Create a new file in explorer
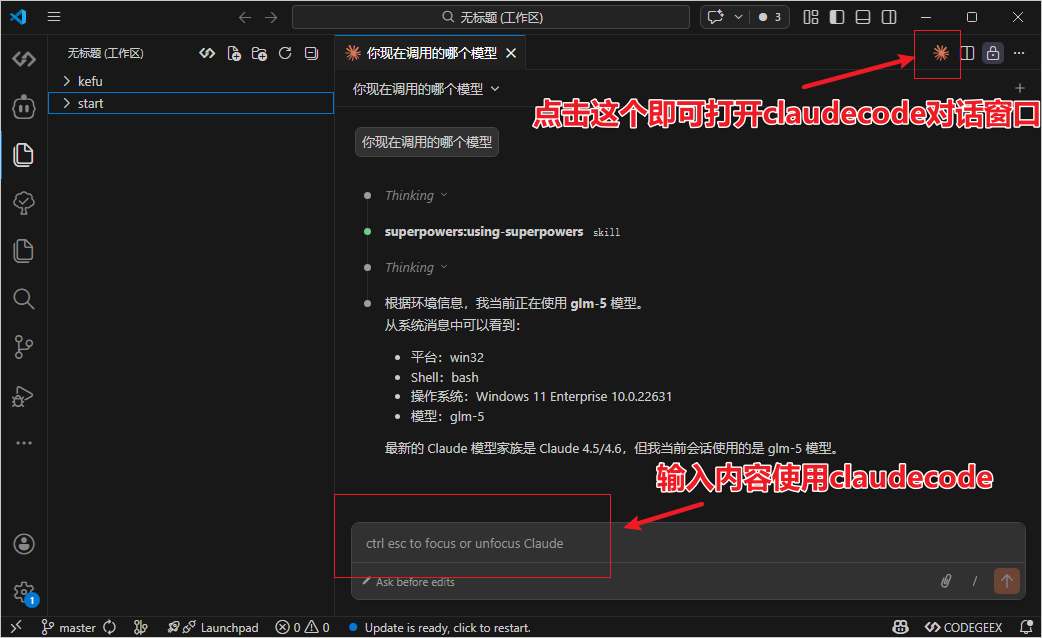This screenshot has width=1042, height=638. [x=234, y=53]
